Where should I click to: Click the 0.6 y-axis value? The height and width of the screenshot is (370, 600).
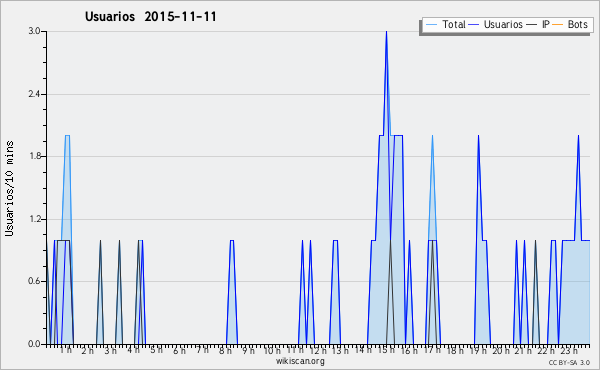coord(34,281)
